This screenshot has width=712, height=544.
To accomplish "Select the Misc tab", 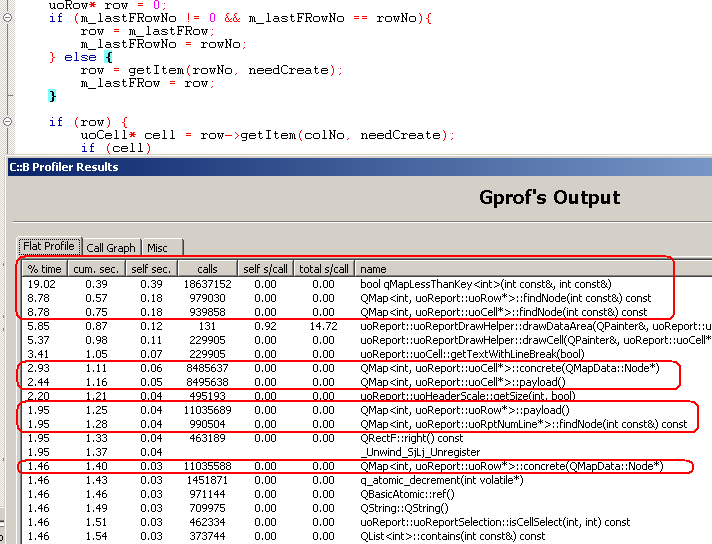I will pyautogui.click(x=157, y=247).
